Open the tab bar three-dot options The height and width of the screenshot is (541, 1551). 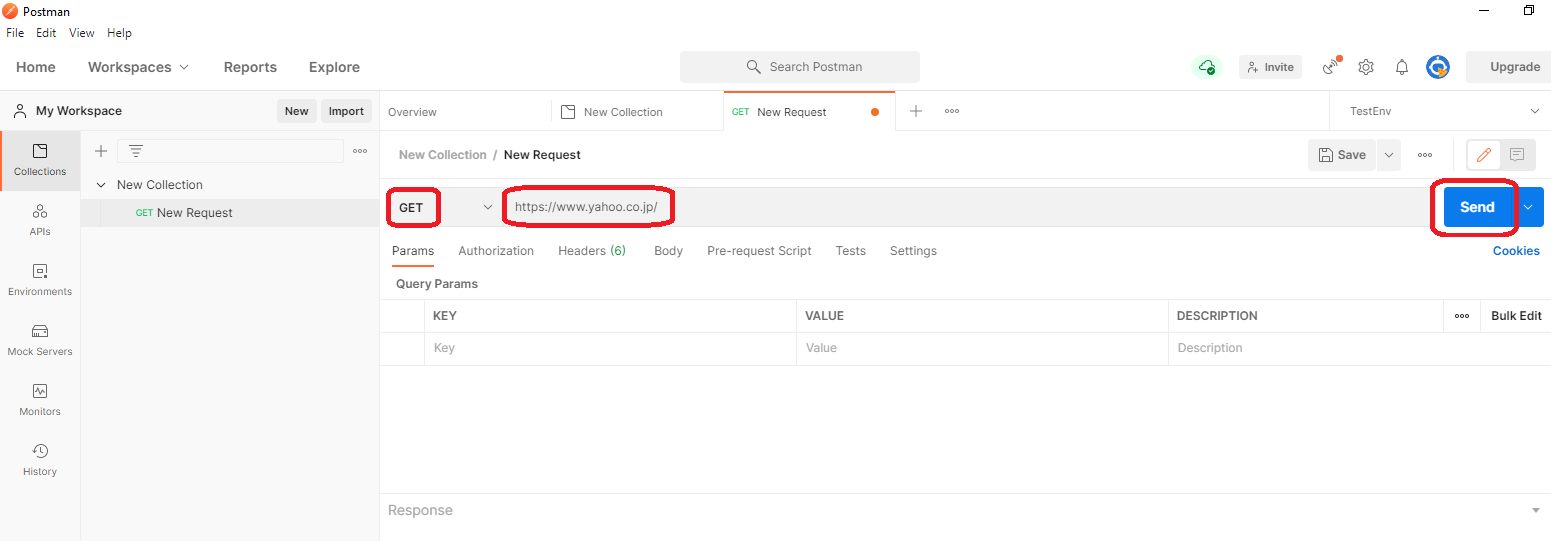pyautogui.click(x=952, y=111)
